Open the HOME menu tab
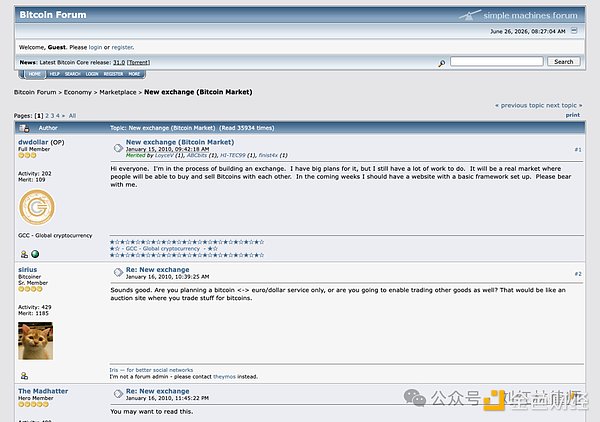 click(x=34, y=74)
